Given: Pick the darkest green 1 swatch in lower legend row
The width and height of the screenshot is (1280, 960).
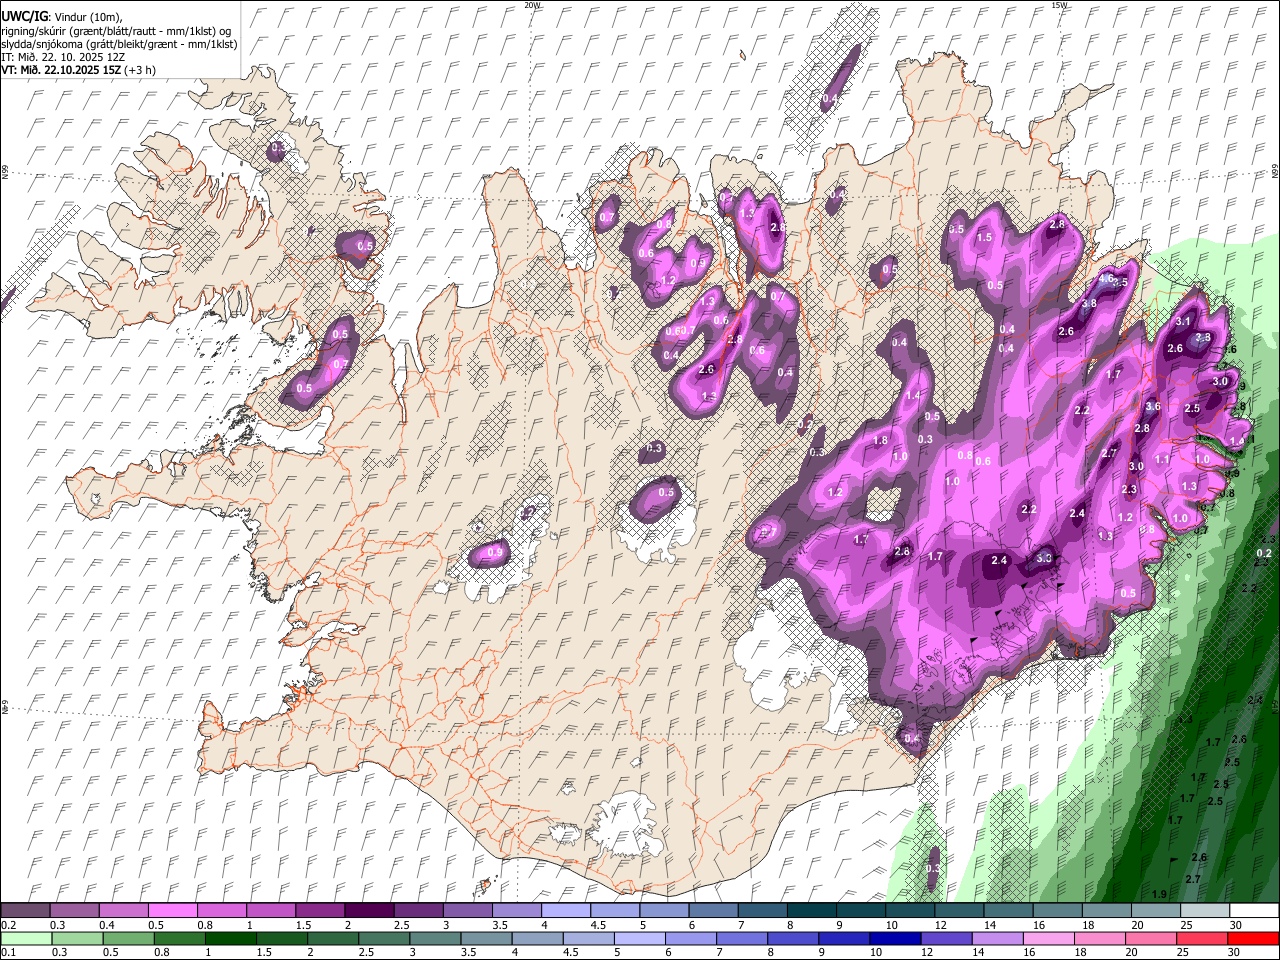Looking at the screenshot, I should click(230, 938).
